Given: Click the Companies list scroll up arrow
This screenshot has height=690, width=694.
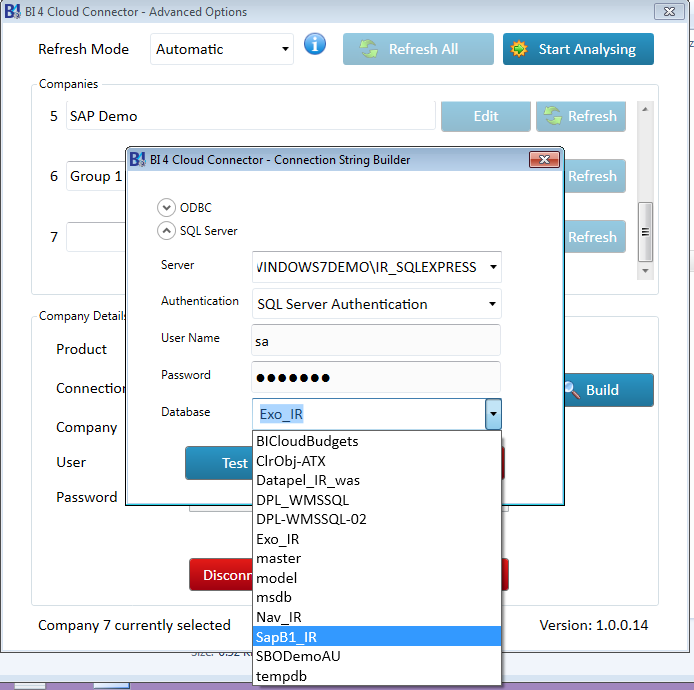Looking at the screenshot, I should click(645, 109).
